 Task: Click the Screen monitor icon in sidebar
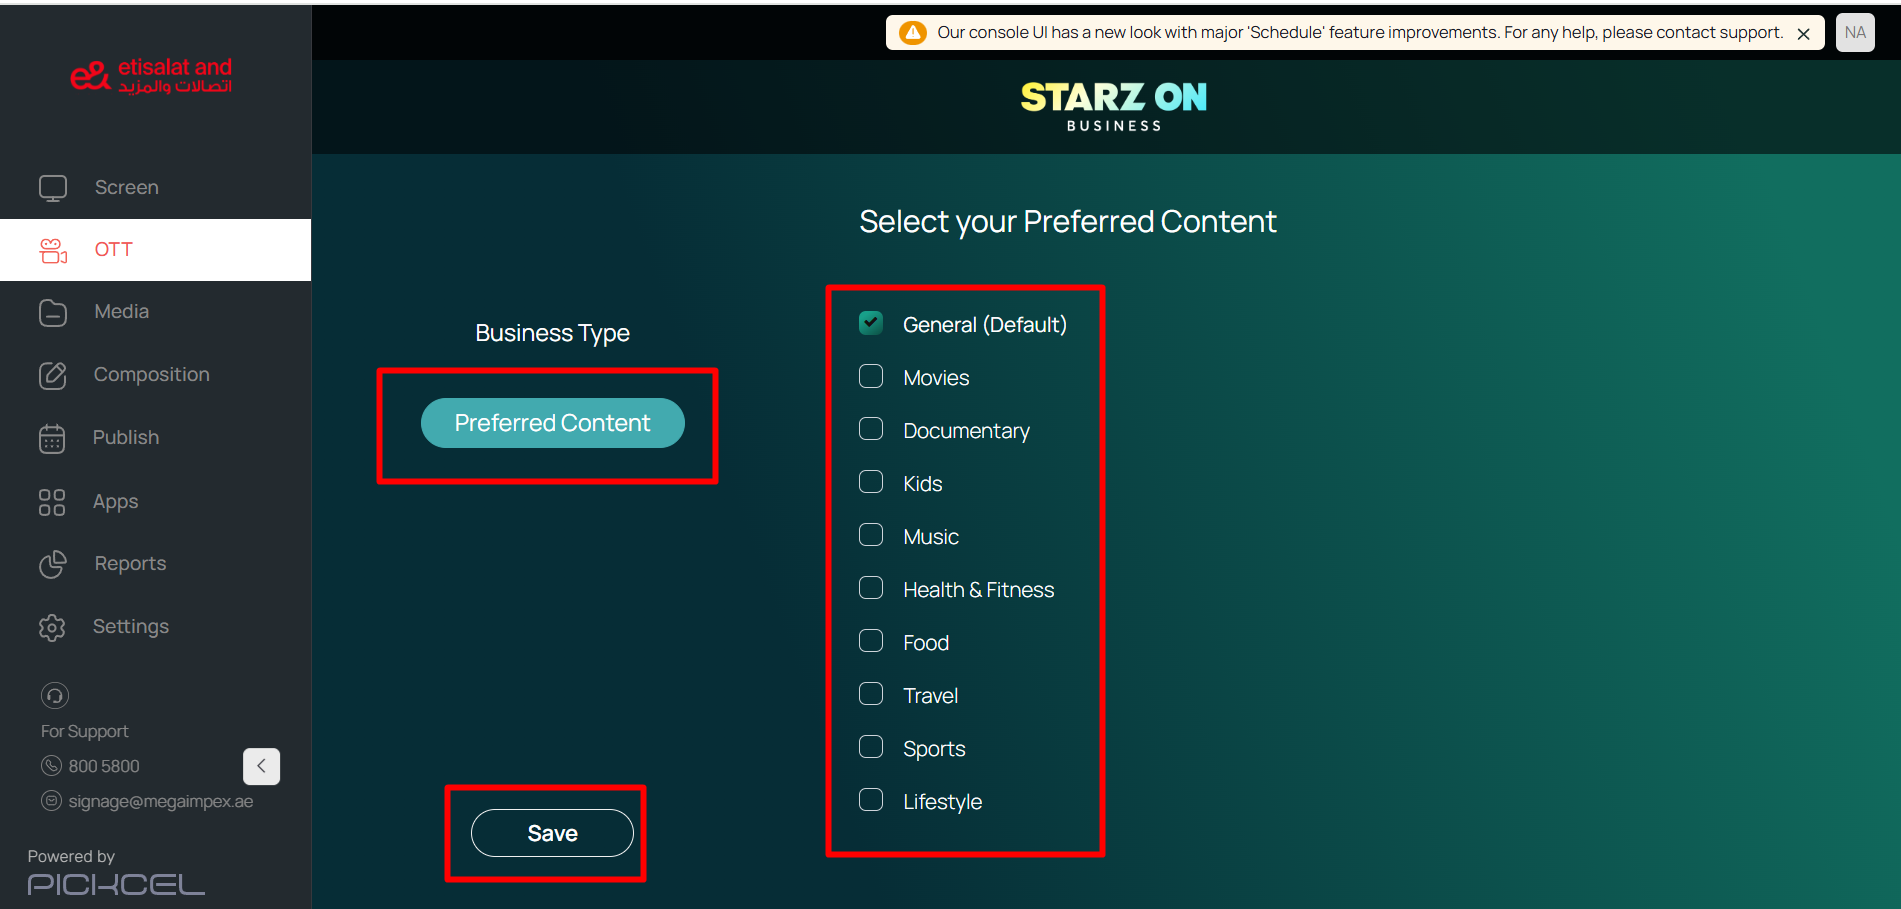pos(53,188)
